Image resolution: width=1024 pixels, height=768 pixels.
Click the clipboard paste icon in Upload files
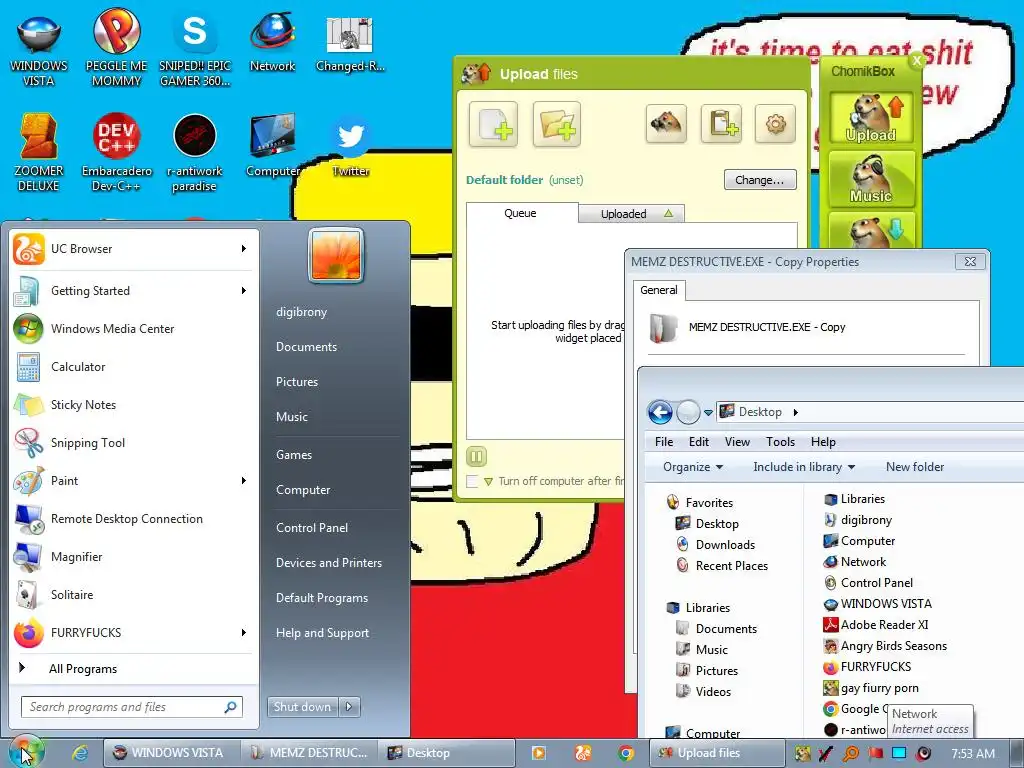click(721, 123)
